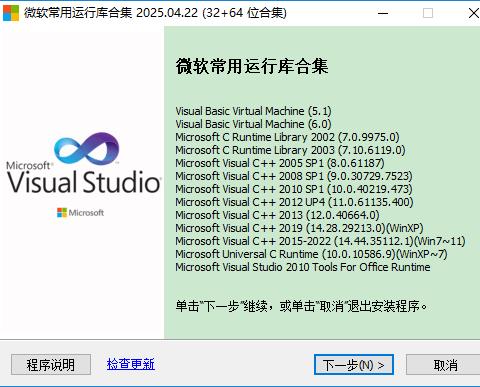Click the window title text 微软常用运行库合集 2025.04.22

[x=155, y=13]
